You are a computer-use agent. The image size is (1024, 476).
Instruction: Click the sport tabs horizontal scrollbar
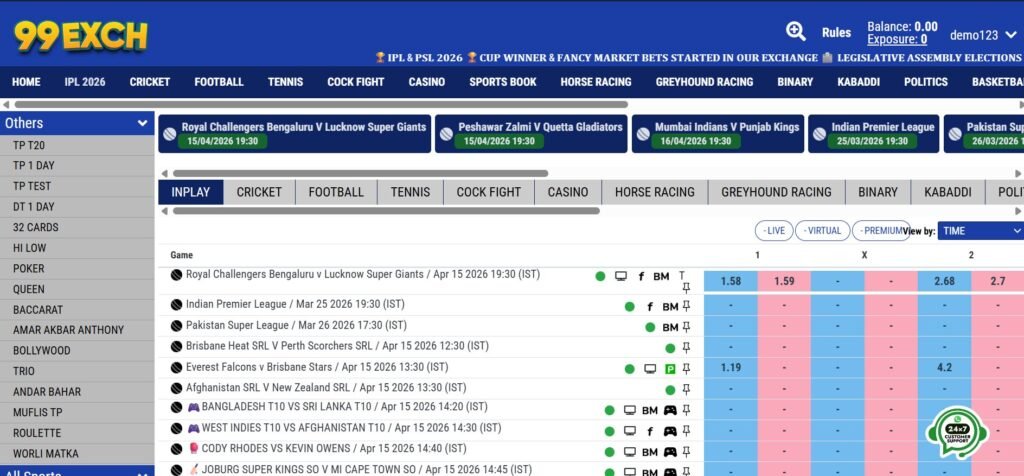point(386,211)
